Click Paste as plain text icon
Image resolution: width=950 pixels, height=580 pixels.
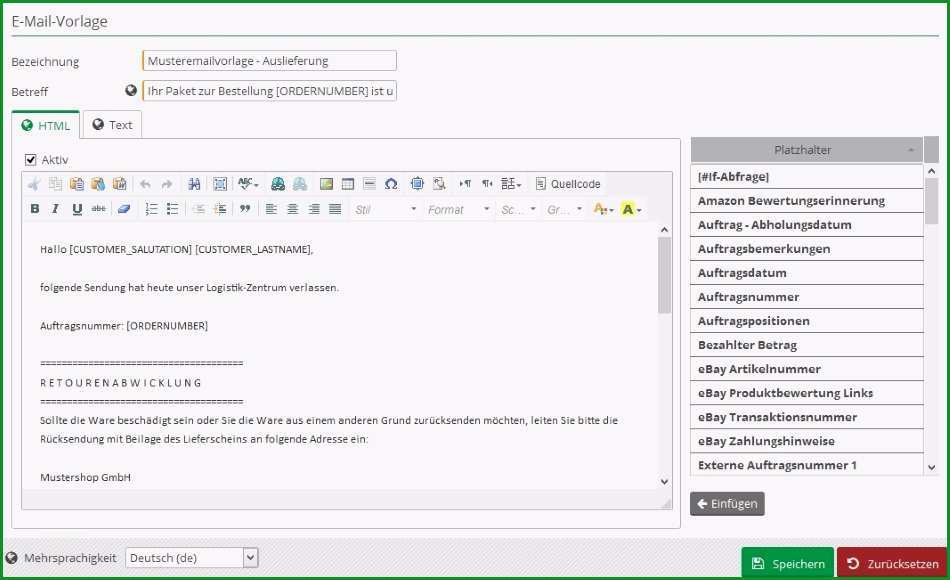click(x=98, y=184)
